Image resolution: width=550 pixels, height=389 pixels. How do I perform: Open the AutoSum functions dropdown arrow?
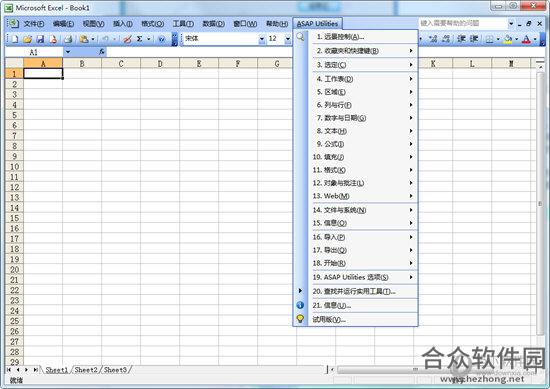click(149, 39)
